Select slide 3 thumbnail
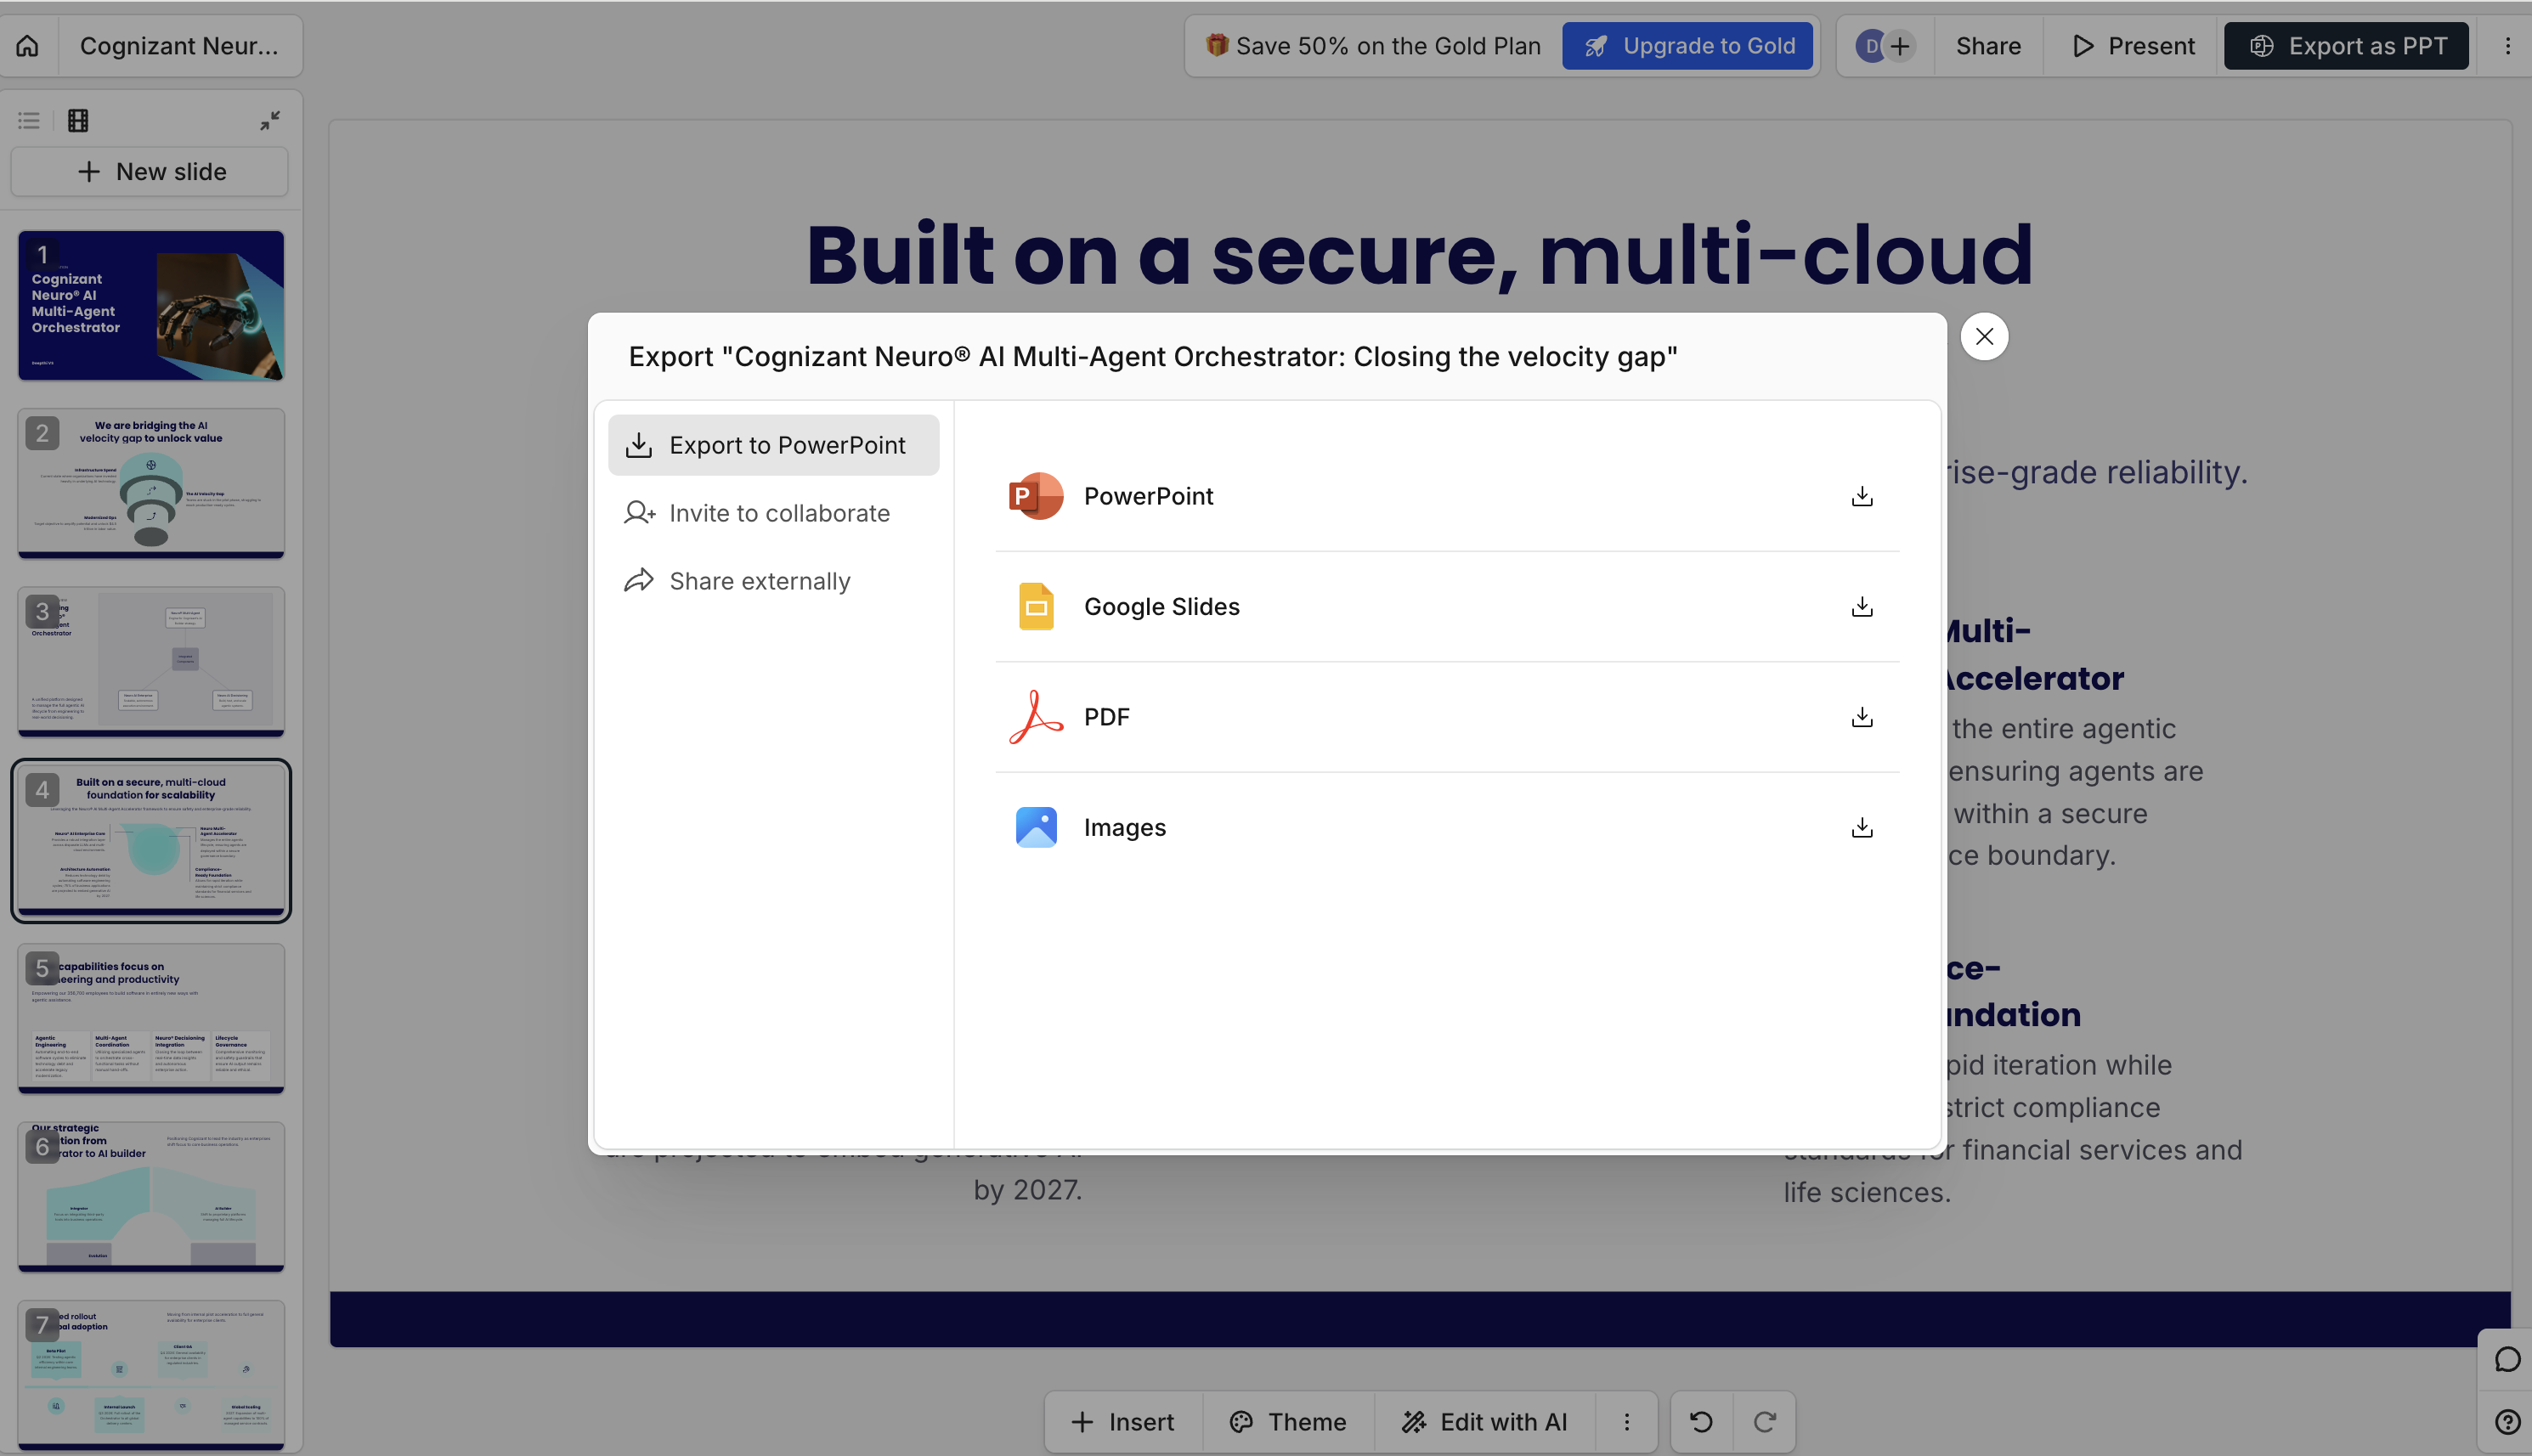The image size is (2532, 1456). coord(151,662)
